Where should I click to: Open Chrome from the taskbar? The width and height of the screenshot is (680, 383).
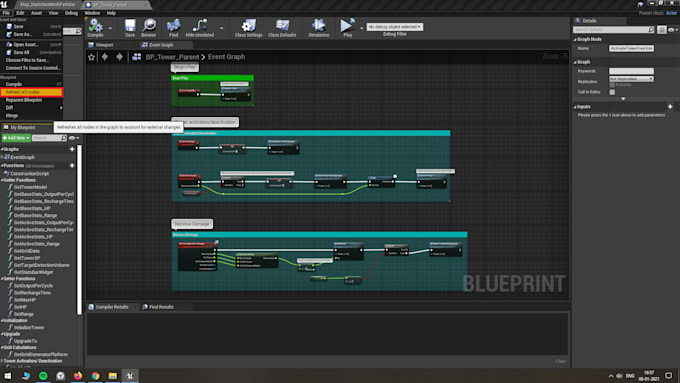coord(95,376)
